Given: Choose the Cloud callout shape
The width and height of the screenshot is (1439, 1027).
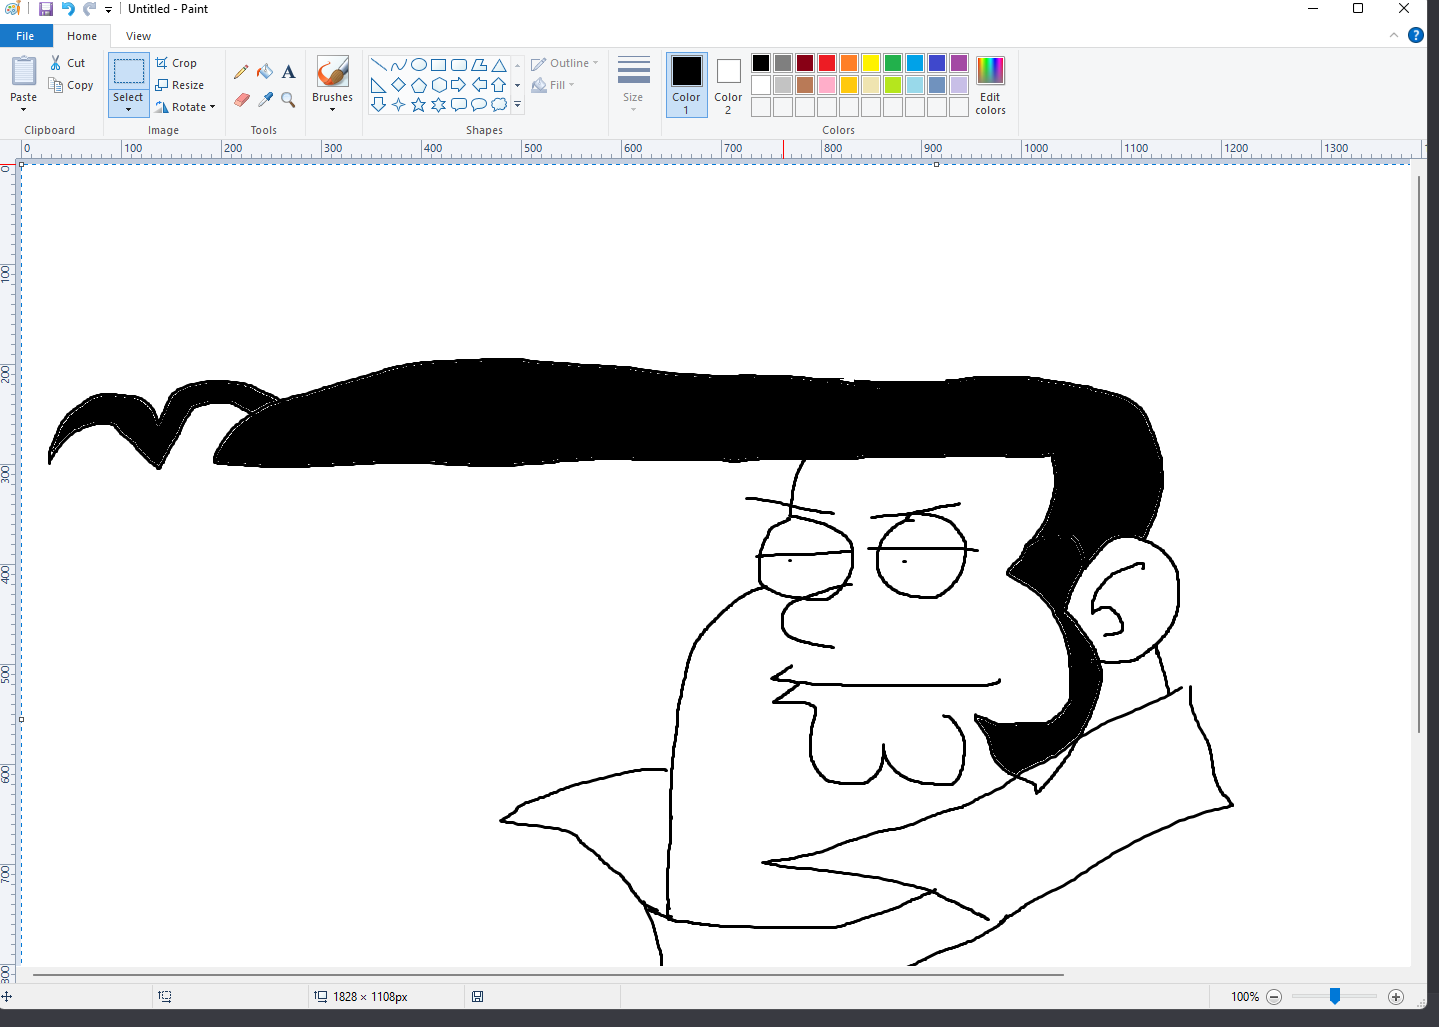Looking at the screenshot, I should 498,104.
